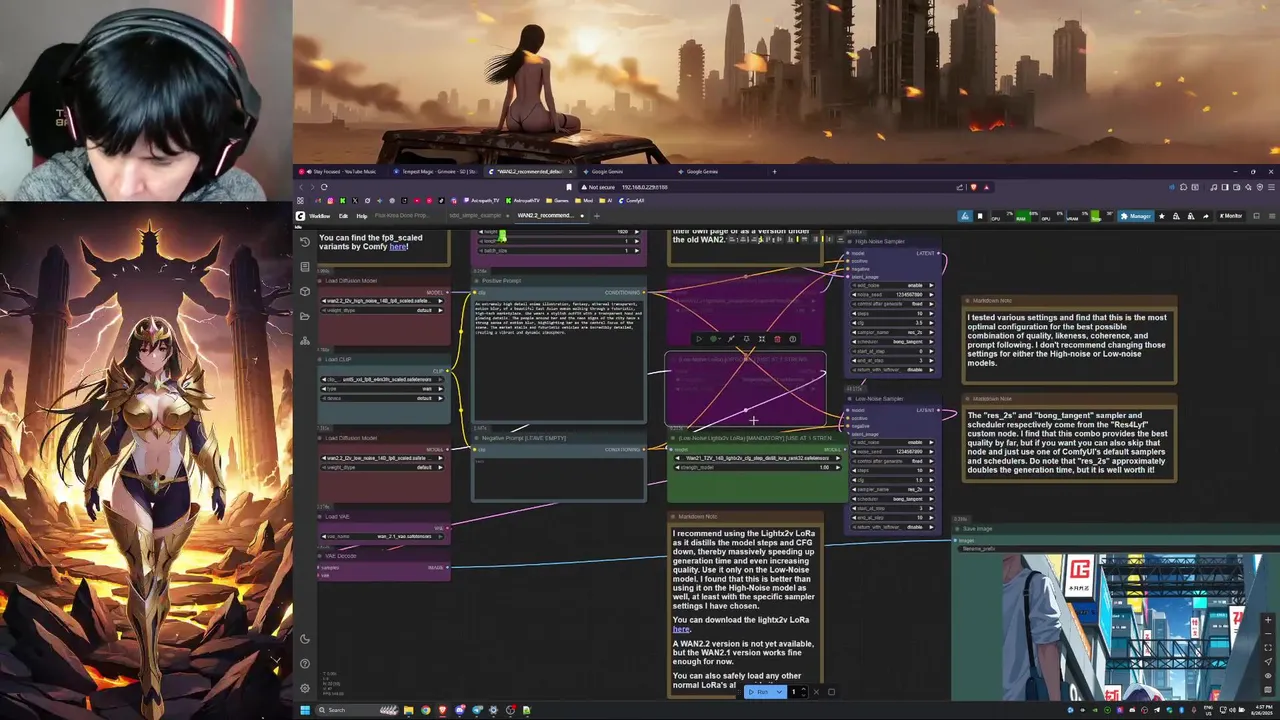Adjust strength_model value in Lightx2v LoRA node
This screenshot has height=720, width=1280.
pos(758,467)
